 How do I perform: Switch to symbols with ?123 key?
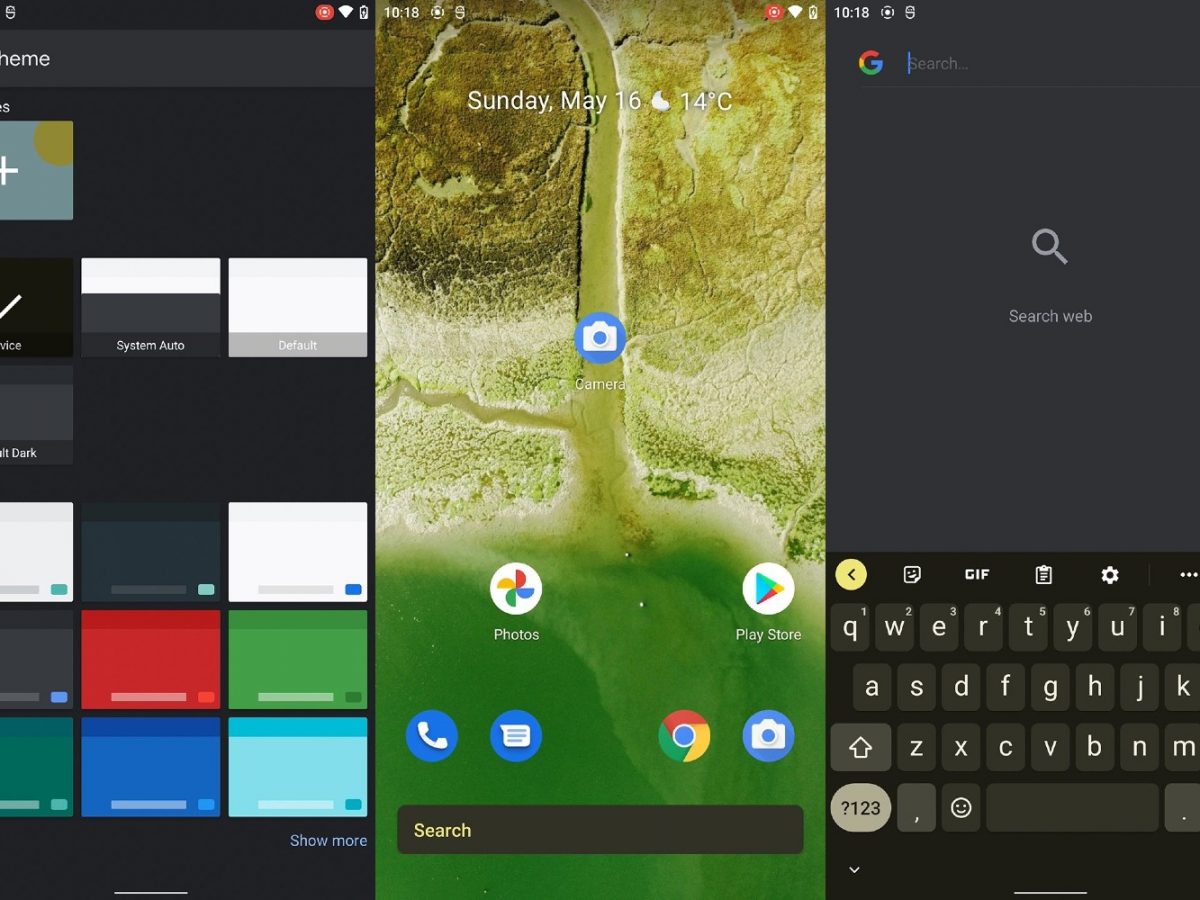click(861, 808)
